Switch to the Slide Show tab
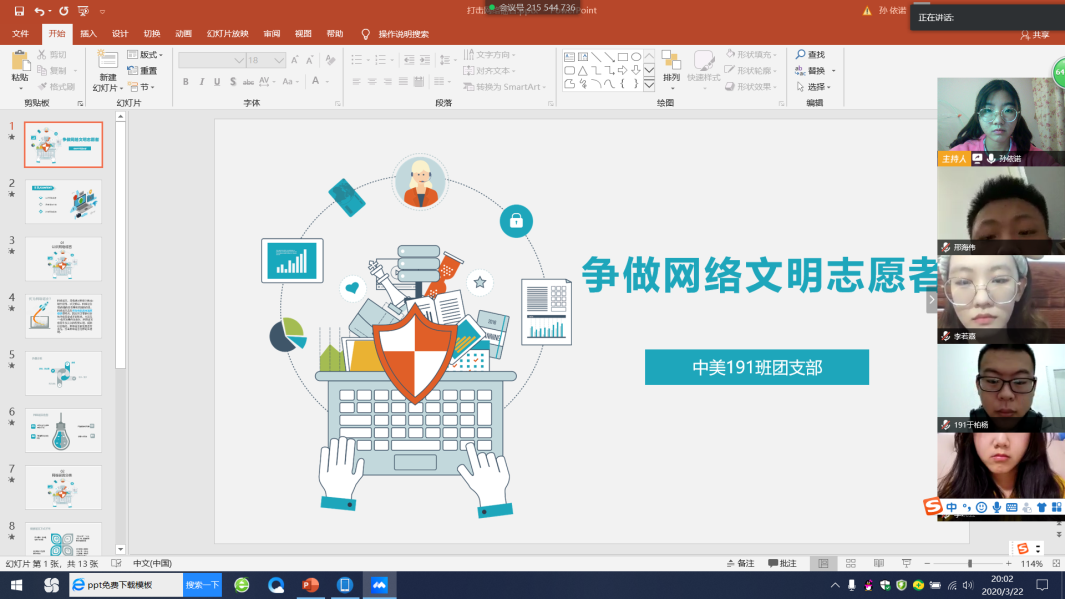Viewport: 1065px width, 599px height. [227, 34]
